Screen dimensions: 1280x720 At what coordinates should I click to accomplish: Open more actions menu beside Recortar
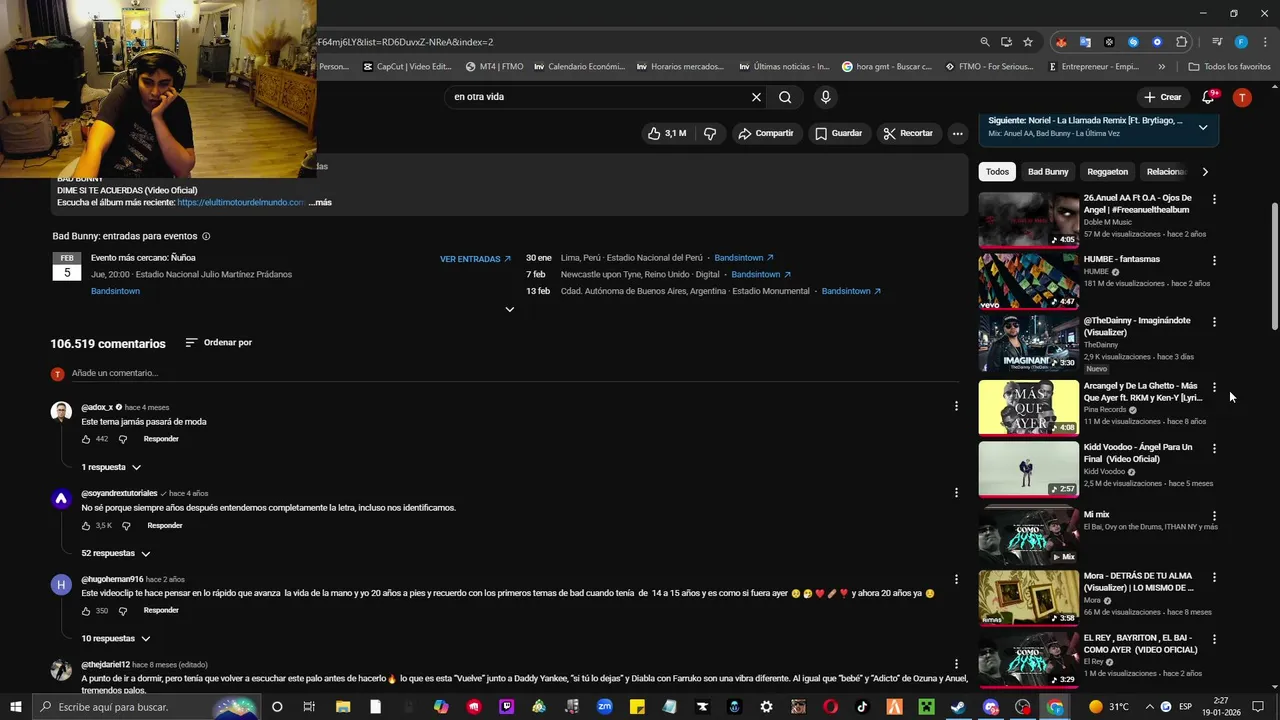pyautogui.click(x=957, y=133)
